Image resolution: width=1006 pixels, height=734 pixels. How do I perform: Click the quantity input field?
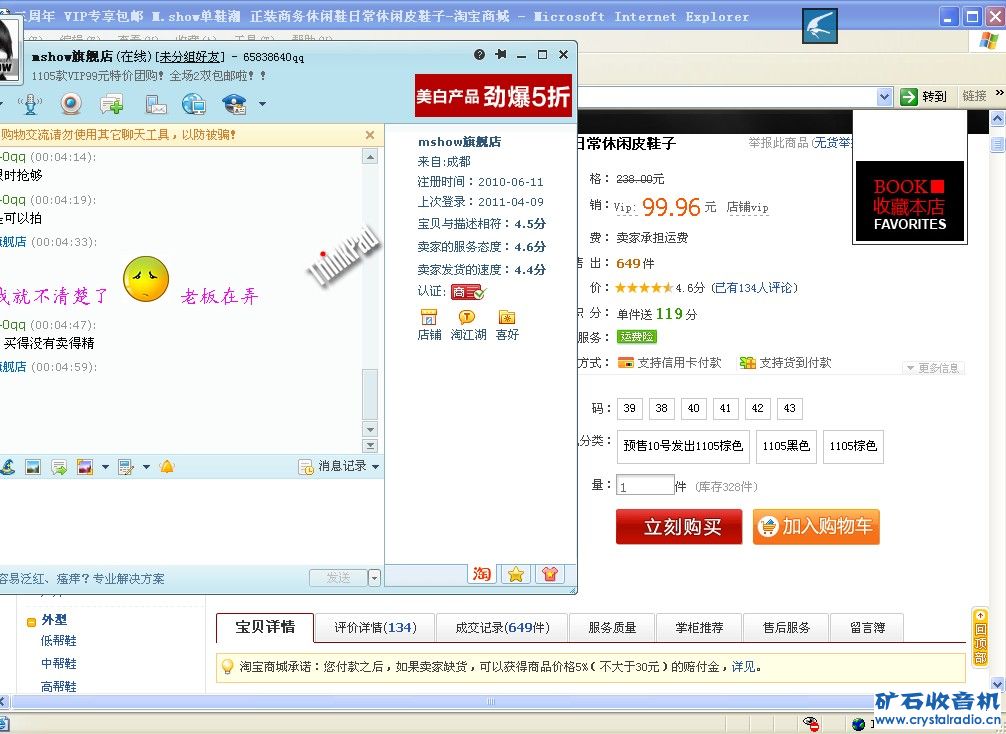[x=645, y=486]
